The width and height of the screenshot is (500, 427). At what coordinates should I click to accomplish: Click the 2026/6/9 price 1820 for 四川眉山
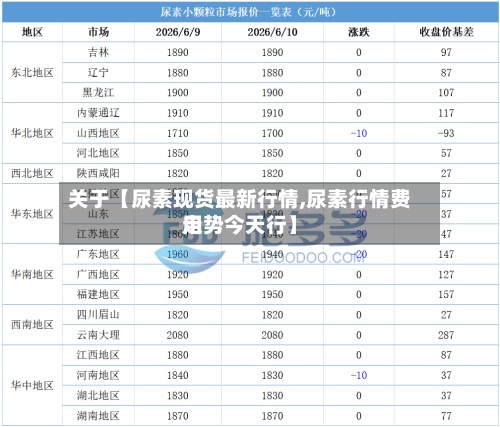click(178, 315)
